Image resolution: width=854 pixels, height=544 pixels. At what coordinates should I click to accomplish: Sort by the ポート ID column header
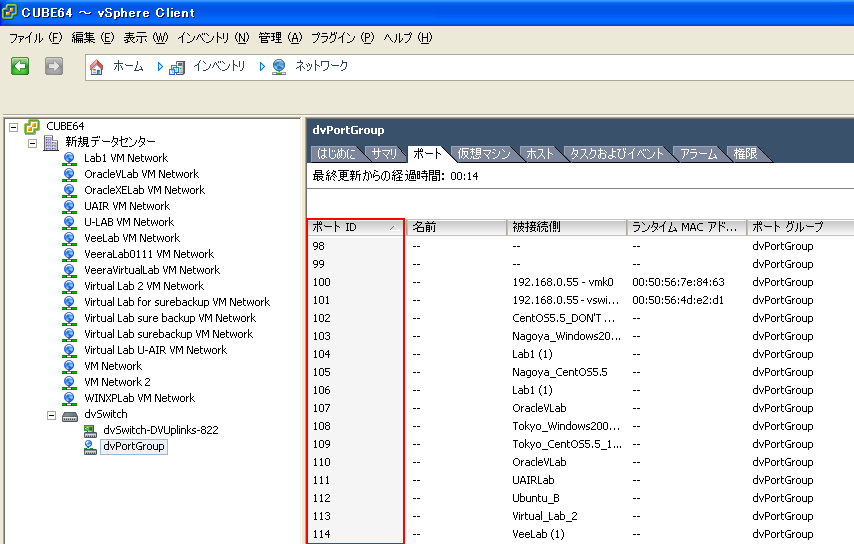tap(356, 227)
